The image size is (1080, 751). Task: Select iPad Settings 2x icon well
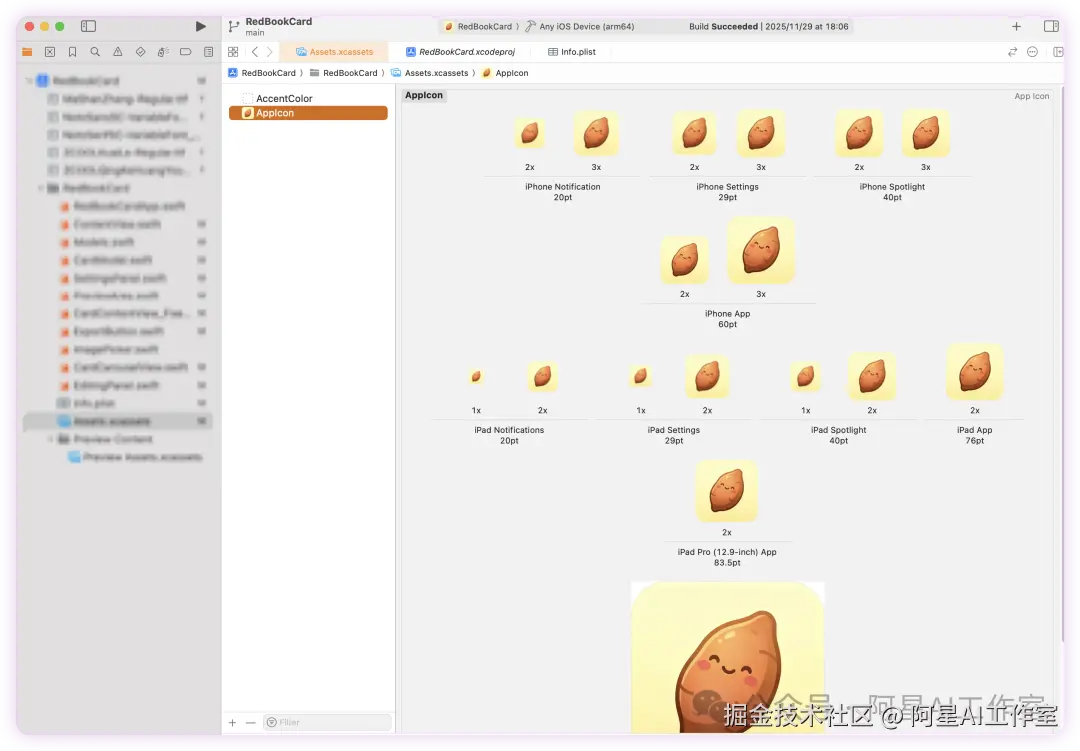(x=707, y=376)
